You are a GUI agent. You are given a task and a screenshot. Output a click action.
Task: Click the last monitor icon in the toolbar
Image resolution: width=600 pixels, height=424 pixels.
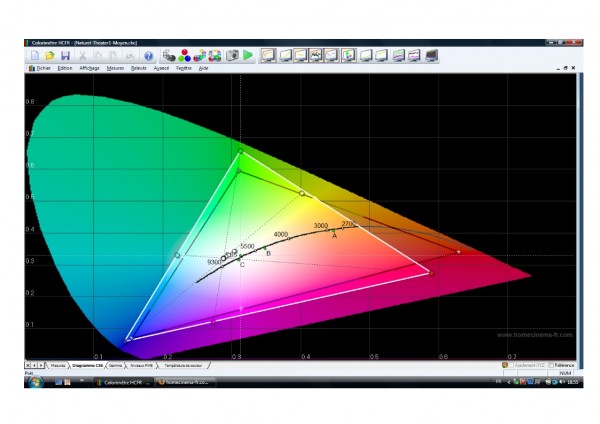pos(432,56)
